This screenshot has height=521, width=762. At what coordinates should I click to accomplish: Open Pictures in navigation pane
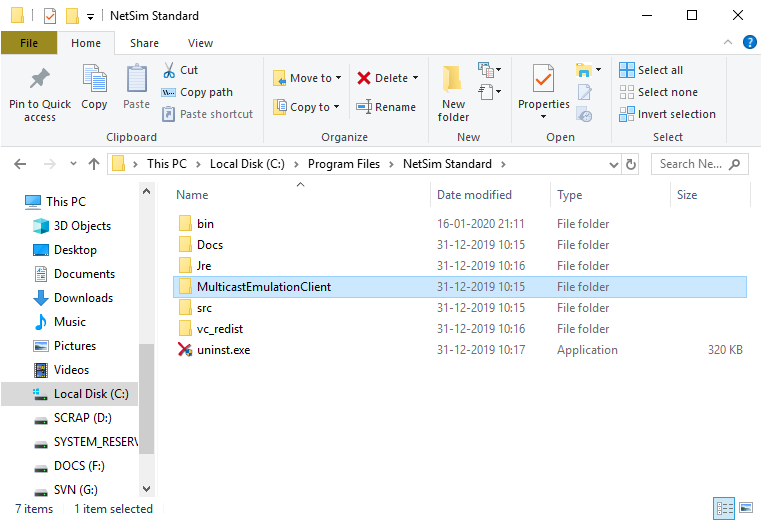point(64,346)
